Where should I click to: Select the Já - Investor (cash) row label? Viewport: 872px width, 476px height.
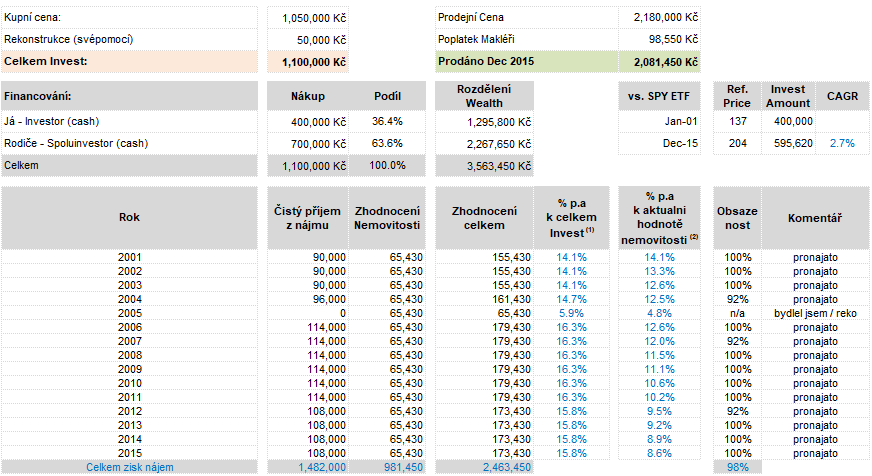click(129, 121)
